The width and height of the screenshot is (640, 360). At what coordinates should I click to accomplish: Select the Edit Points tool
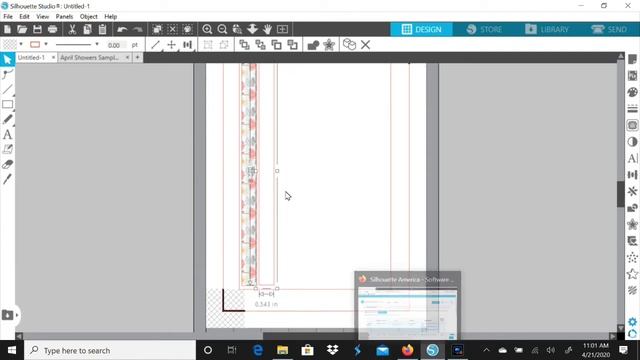pos(7,74)
